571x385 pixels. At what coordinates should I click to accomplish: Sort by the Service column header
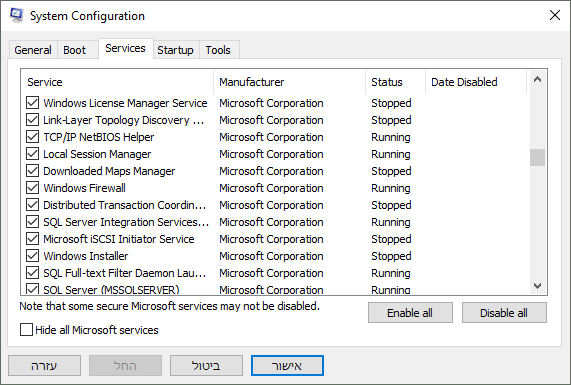pyautogui.click(x=117, y=82)
